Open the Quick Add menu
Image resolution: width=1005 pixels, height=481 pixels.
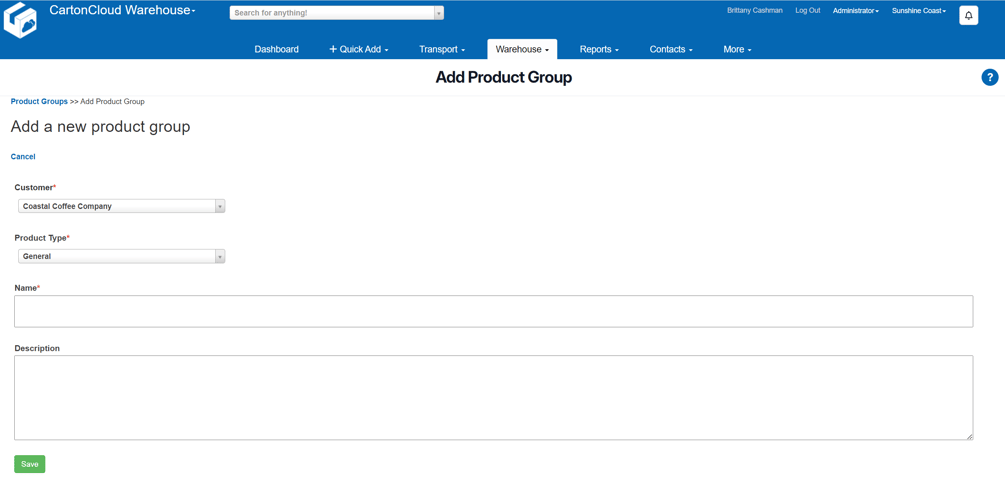(x=359, y=49)
